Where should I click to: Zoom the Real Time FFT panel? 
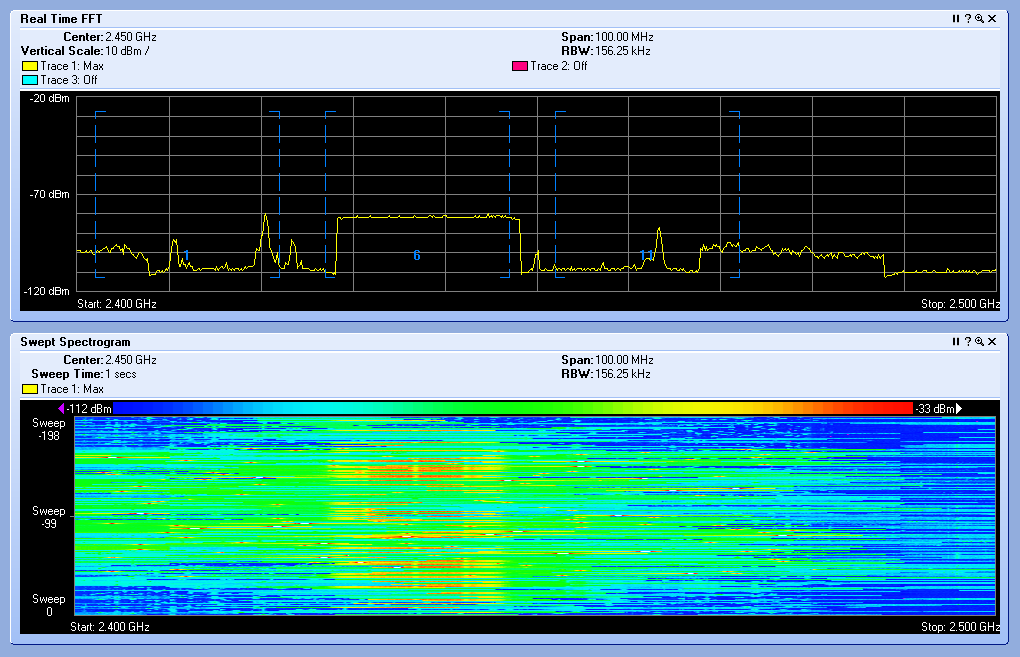980,19
